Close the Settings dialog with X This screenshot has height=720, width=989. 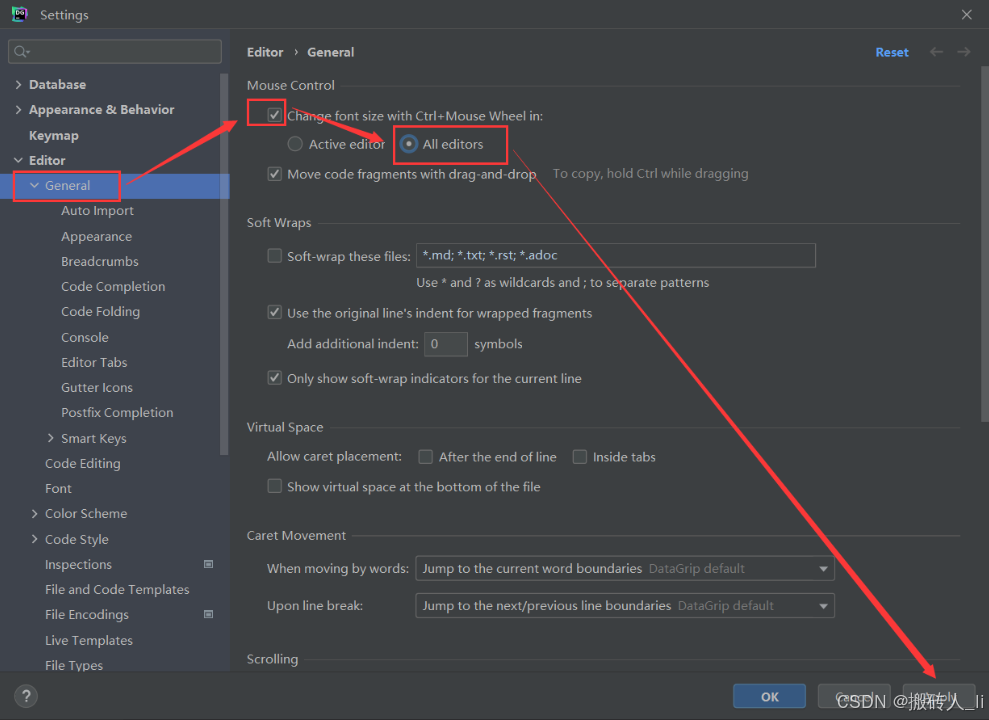coord(966,14)
